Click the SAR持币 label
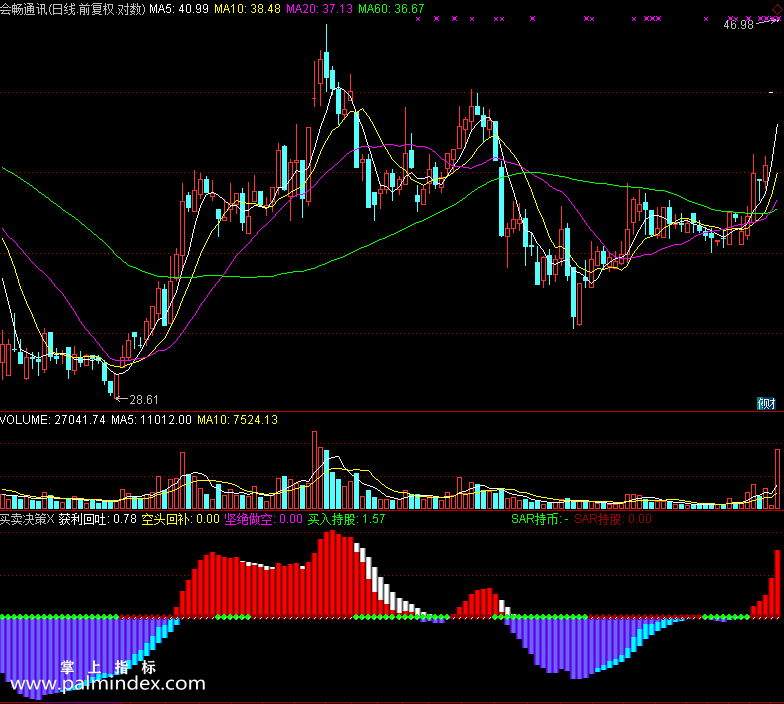The image size is (784, 704). [540, 519]
